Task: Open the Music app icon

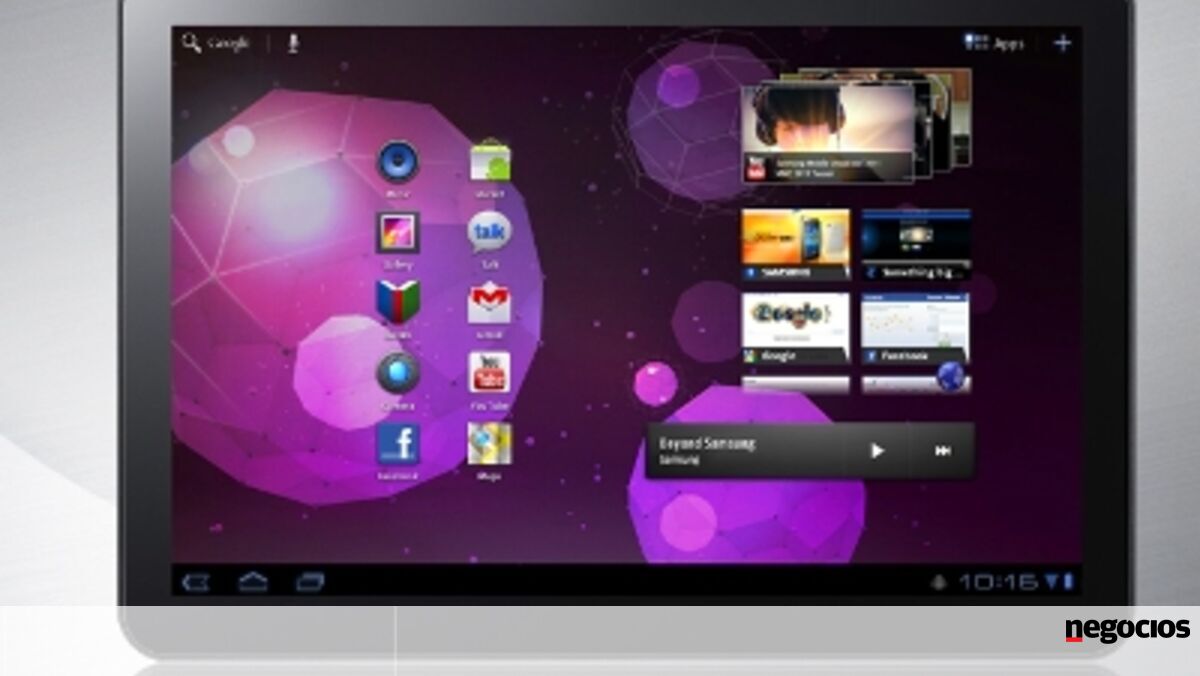Action: coord(397,161)
